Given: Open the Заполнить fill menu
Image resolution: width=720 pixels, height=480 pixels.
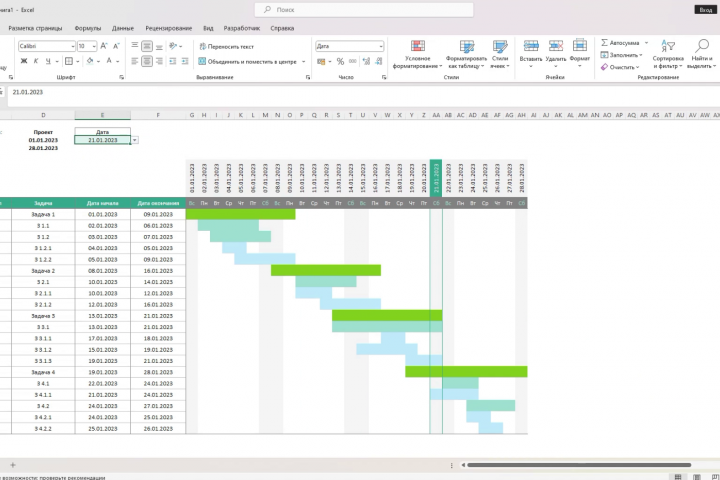Looking at the screenshot, I should coord(621,55).
